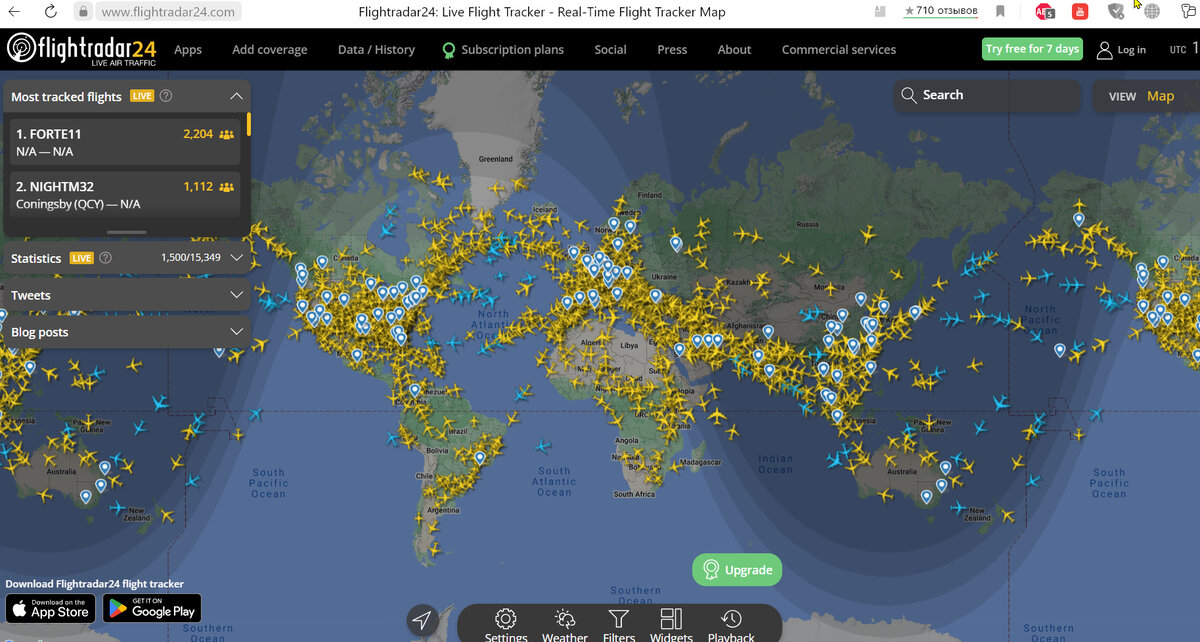This screenshot has width=1200, height=642.
Task: Click info icon beside Most tracked flights
Action: pos(166,96)
